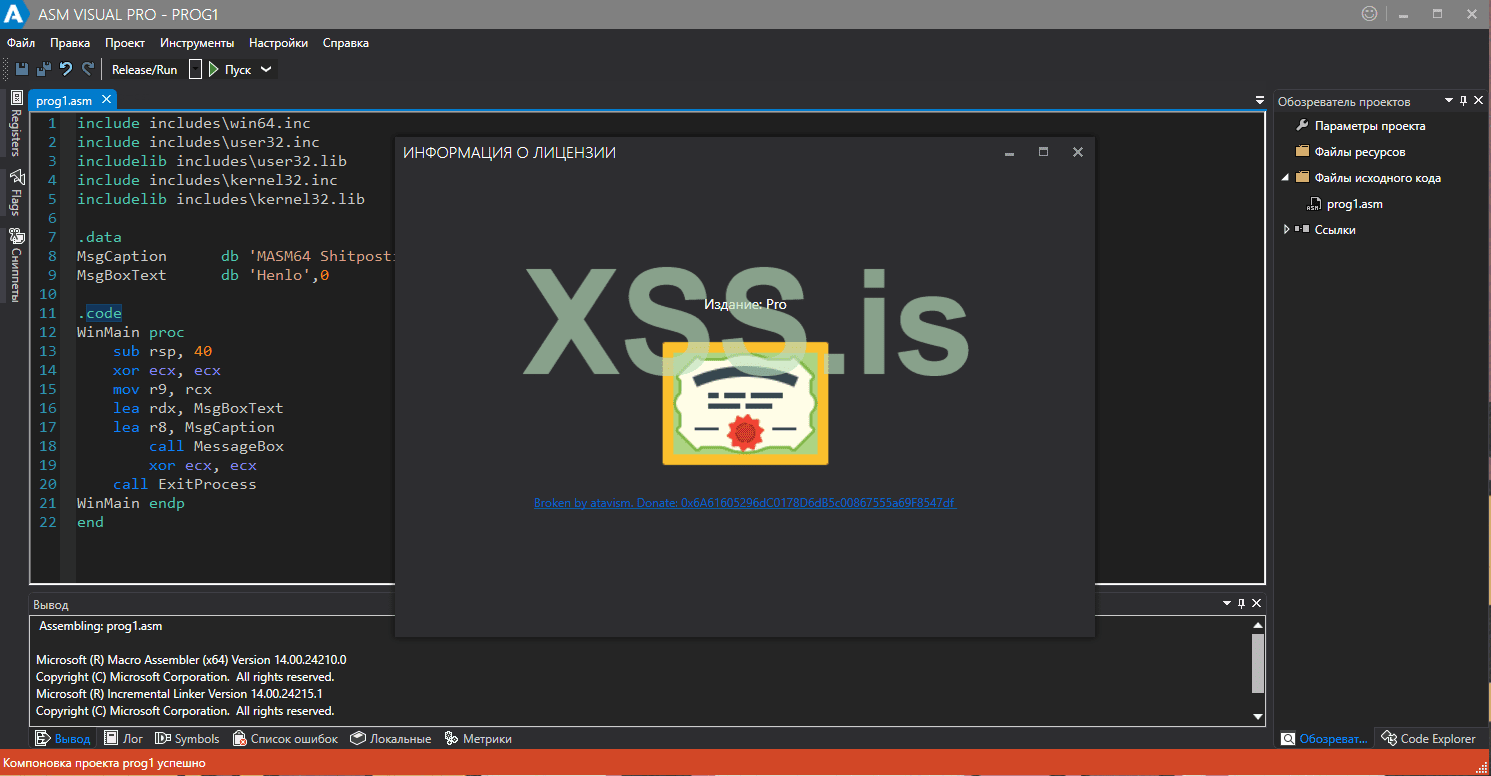The image size is (1491, 776).
Task: Select Параметры проекта in project tree
Action: 1370,126
